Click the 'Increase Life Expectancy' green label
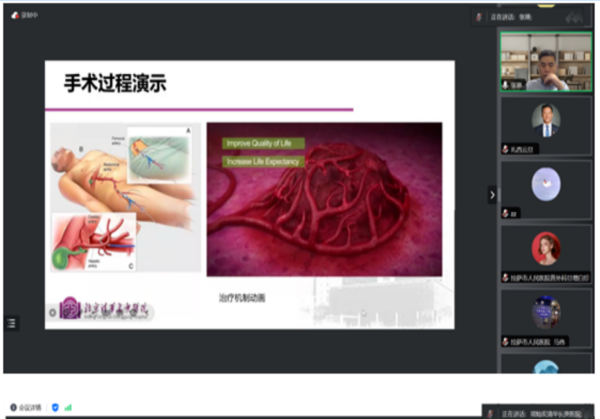 pyautogui.click(x=262, y=159)
